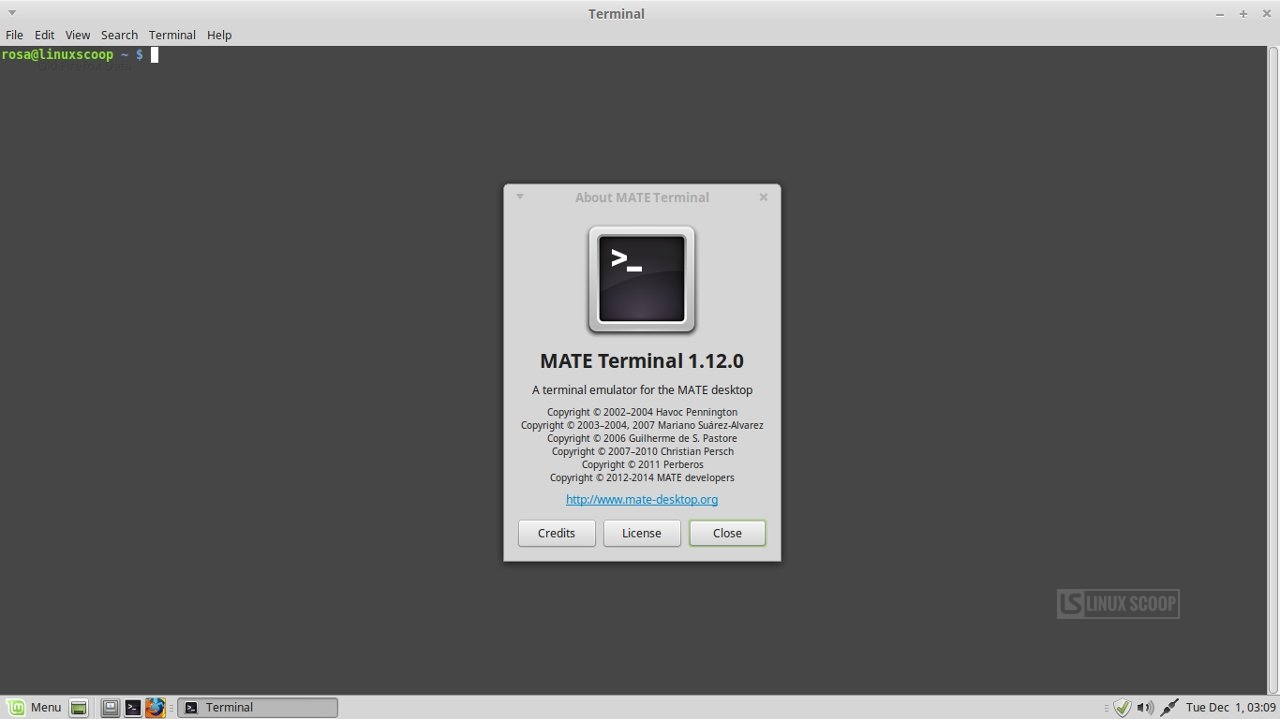Viewport: 1280px width, 719px height.
Task: Launch Firefox from the panel
Action: tap(155, 707)
